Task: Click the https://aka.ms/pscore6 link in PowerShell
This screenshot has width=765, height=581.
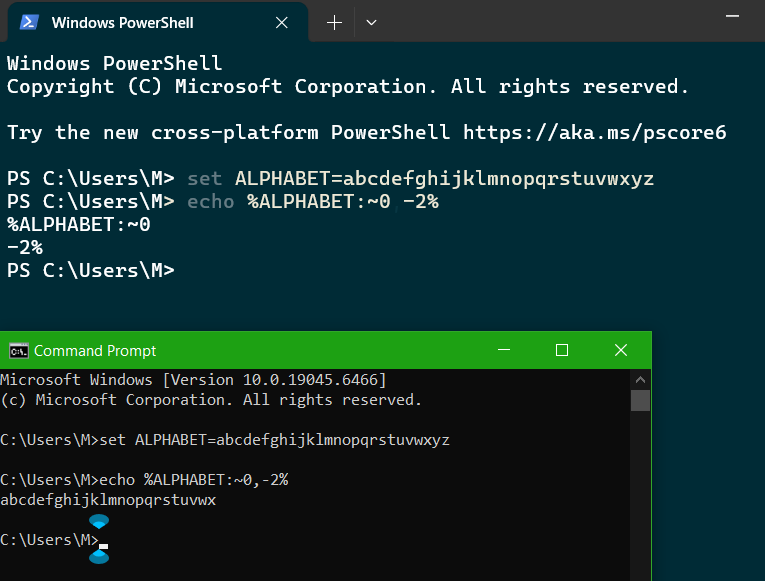Action: [x=595, y=133]
